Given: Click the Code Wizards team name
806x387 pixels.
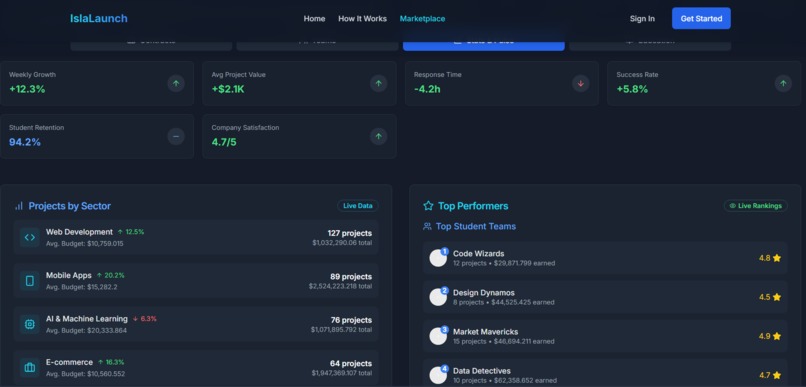Looking at the screenshot, I should [479, 253].
